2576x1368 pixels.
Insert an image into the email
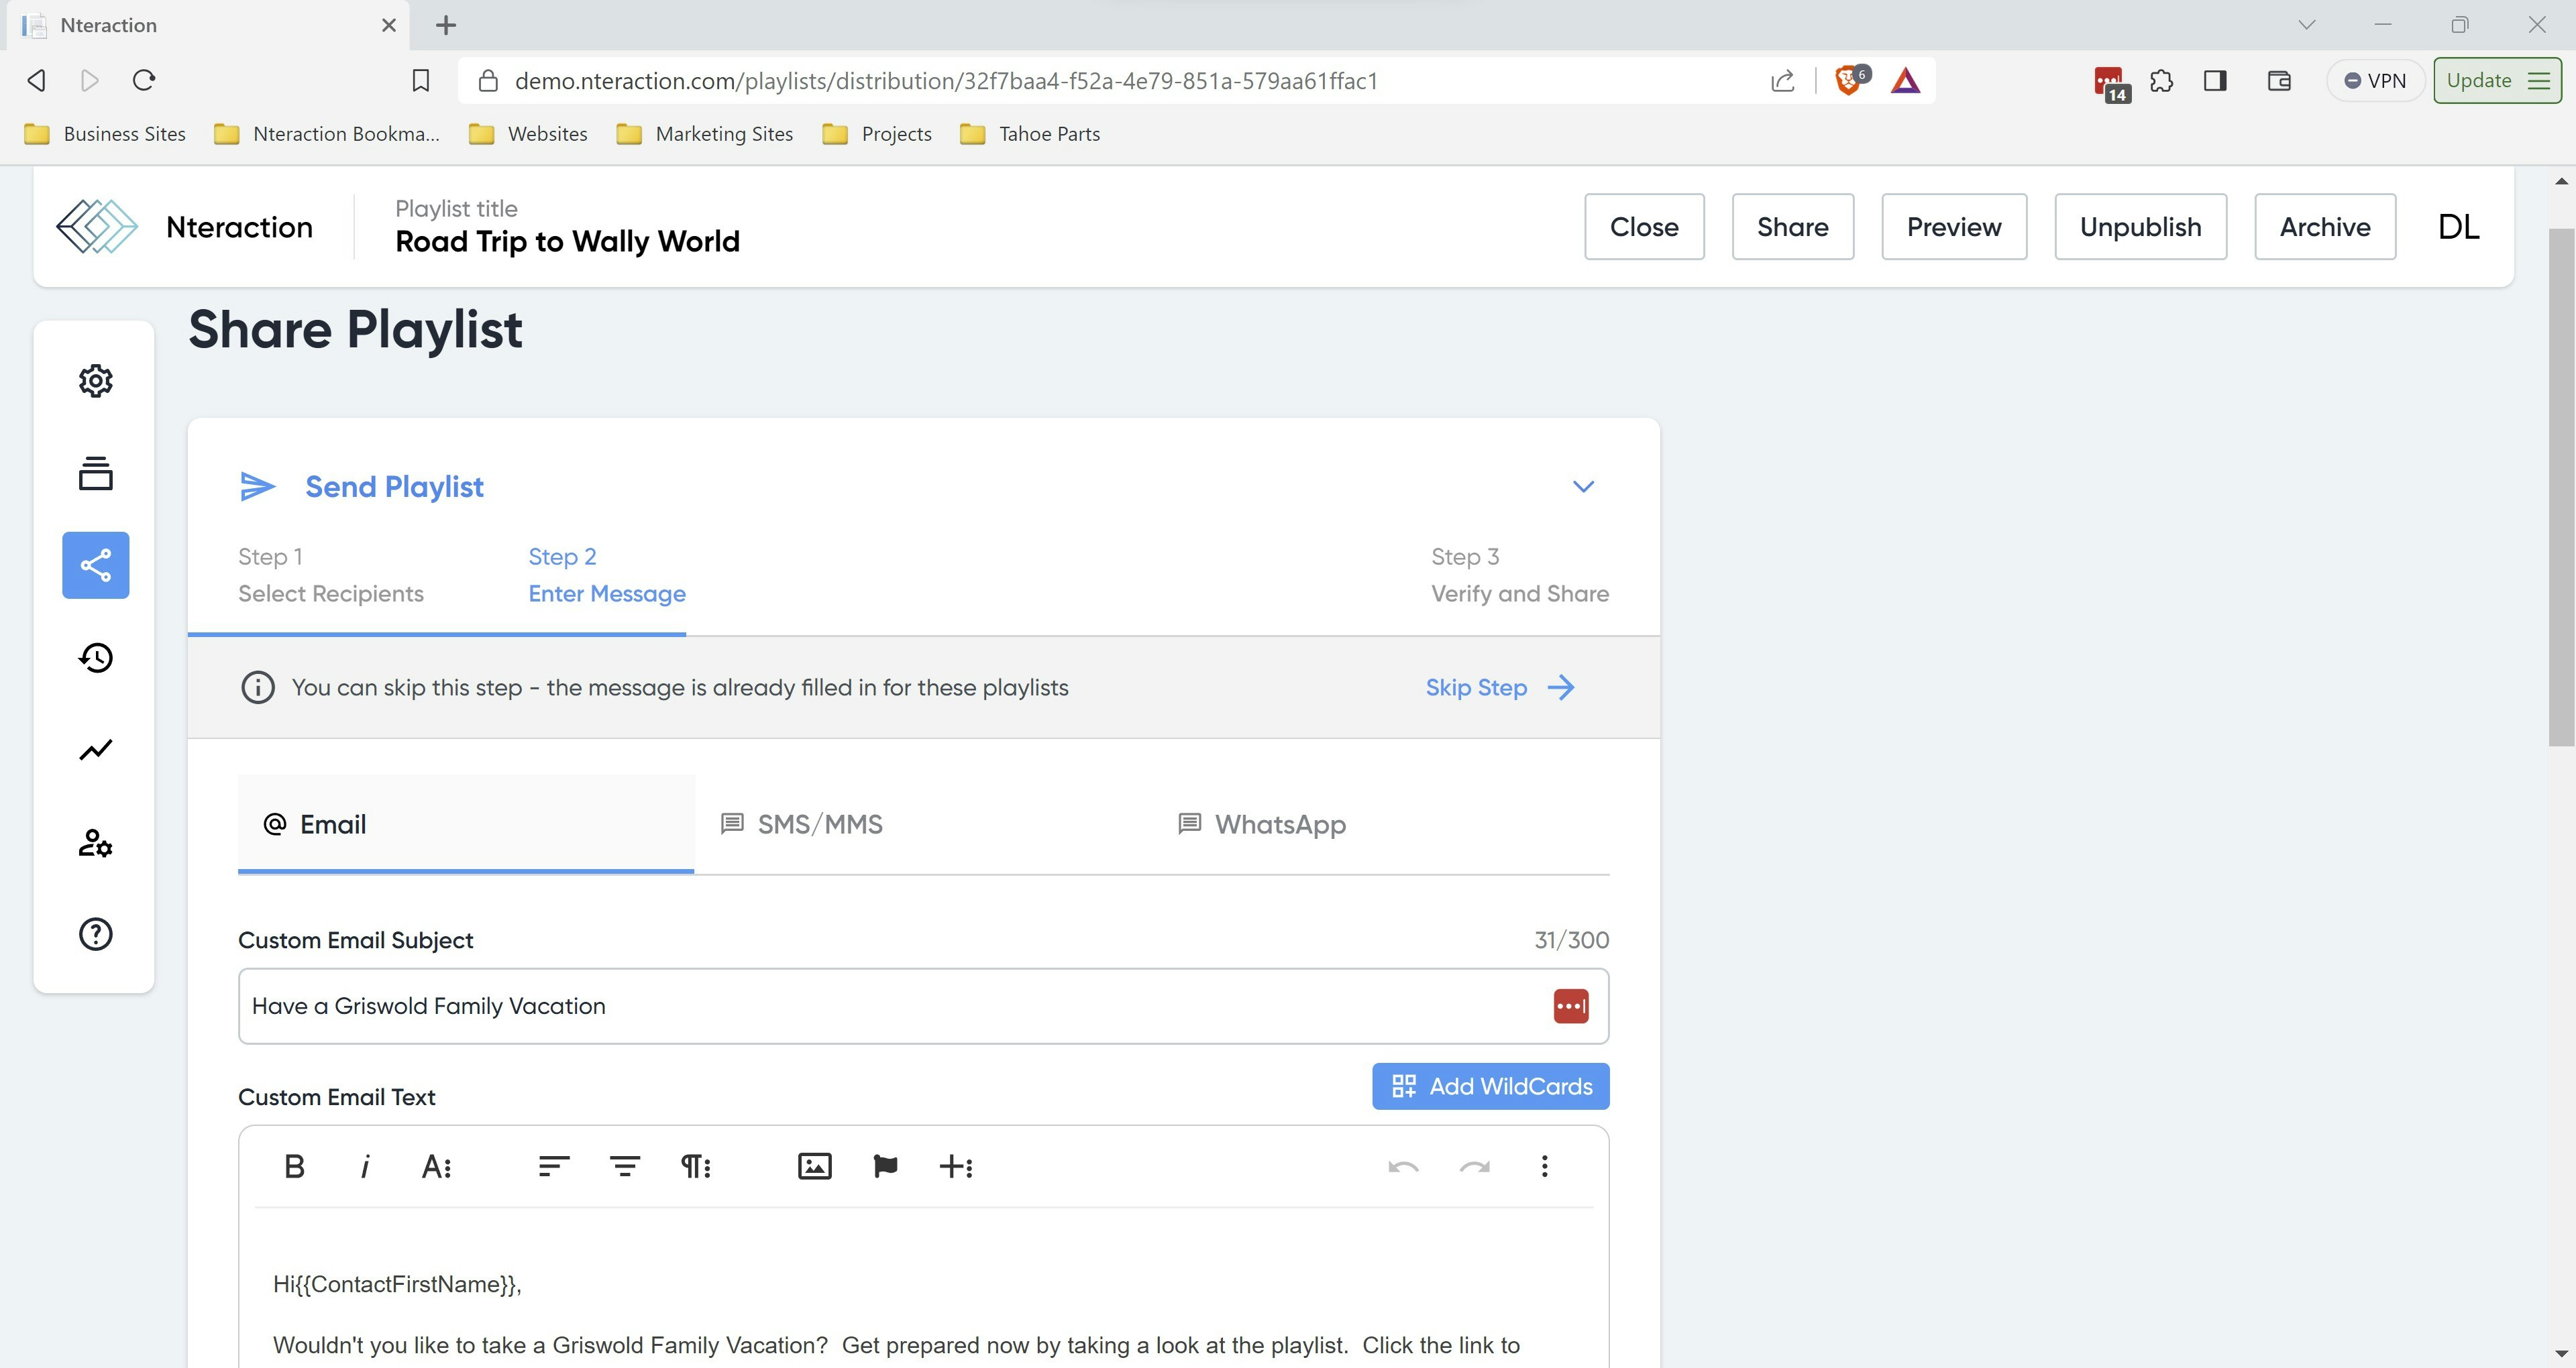(815, 1166)
